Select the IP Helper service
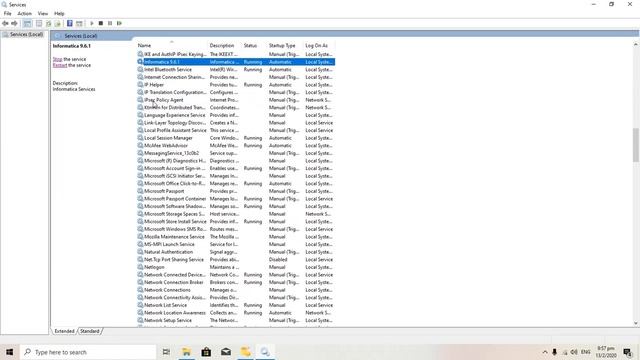 (236, 85)
